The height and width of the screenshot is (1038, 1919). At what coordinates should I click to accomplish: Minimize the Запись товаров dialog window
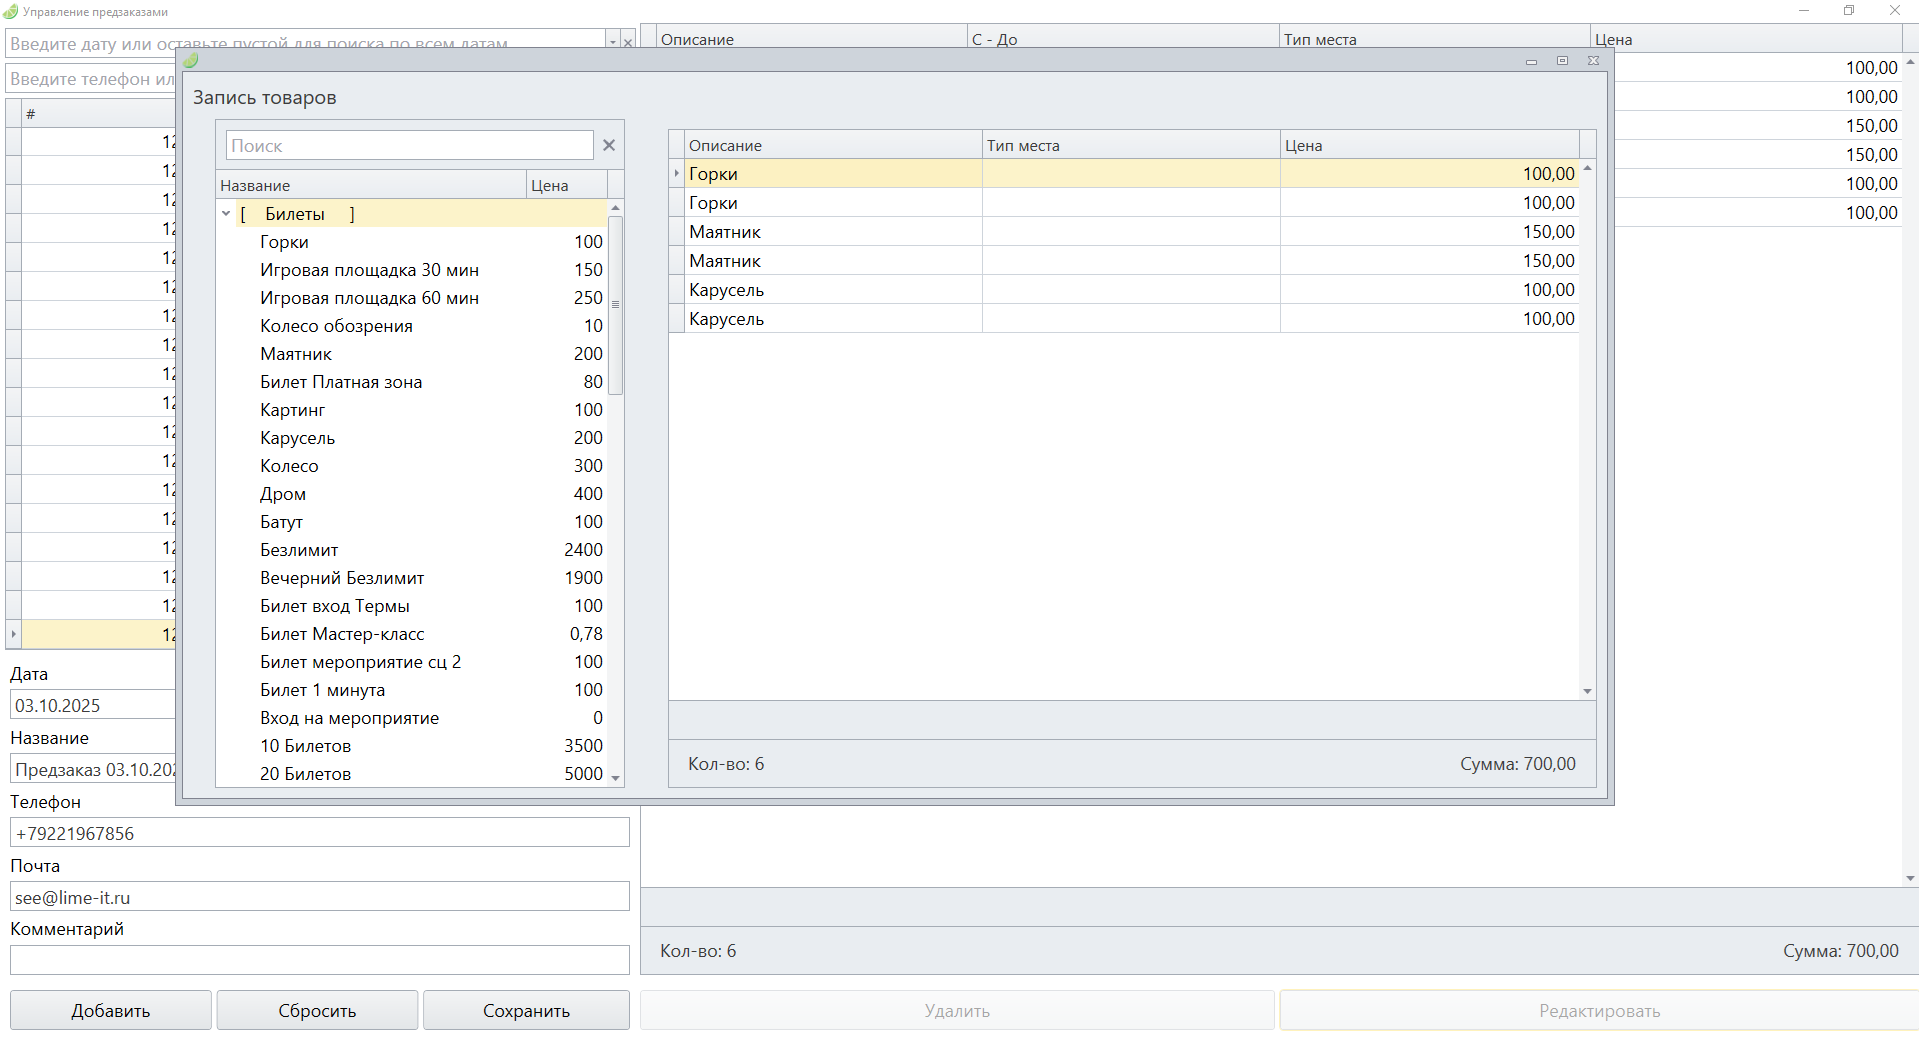tap(1531, 61)
